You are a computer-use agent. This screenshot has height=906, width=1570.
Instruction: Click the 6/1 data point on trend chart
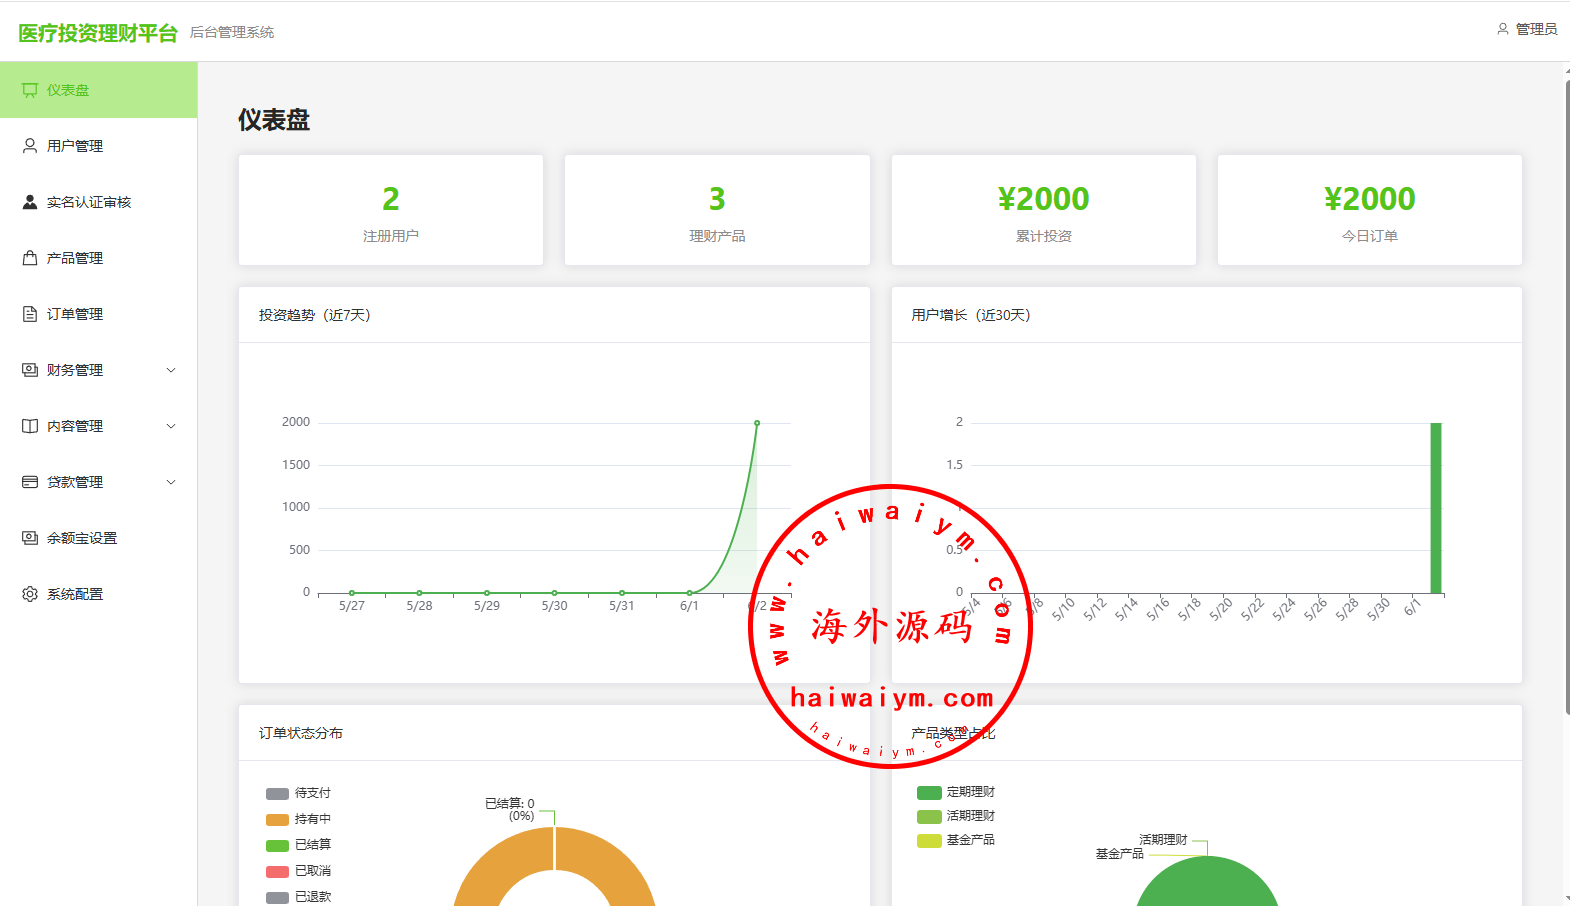tap(690, 593)
